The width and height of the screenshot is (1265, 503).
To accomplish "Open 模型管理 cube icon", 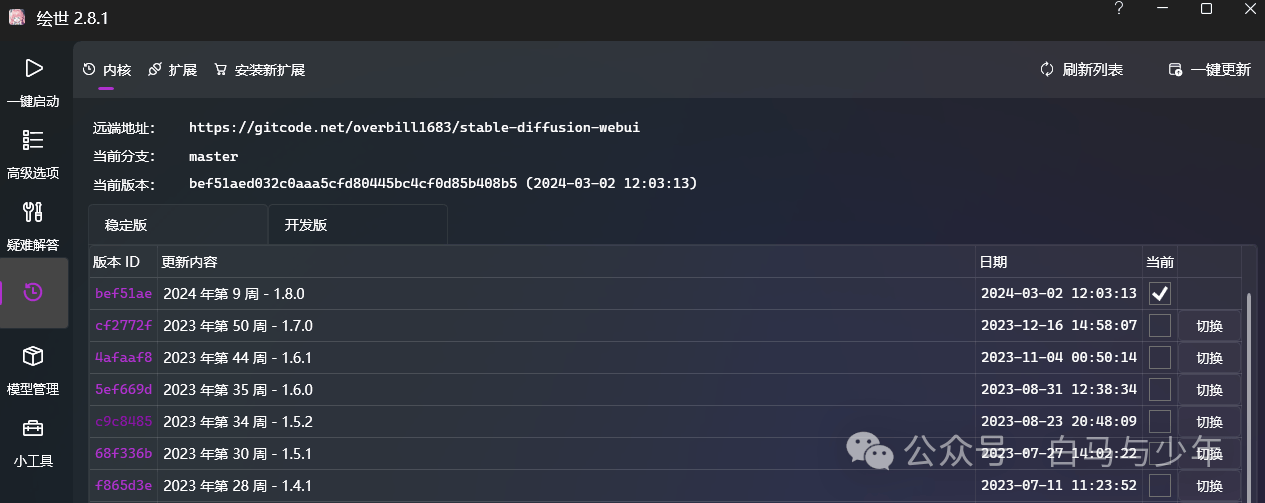I will [x=33, y=356].
